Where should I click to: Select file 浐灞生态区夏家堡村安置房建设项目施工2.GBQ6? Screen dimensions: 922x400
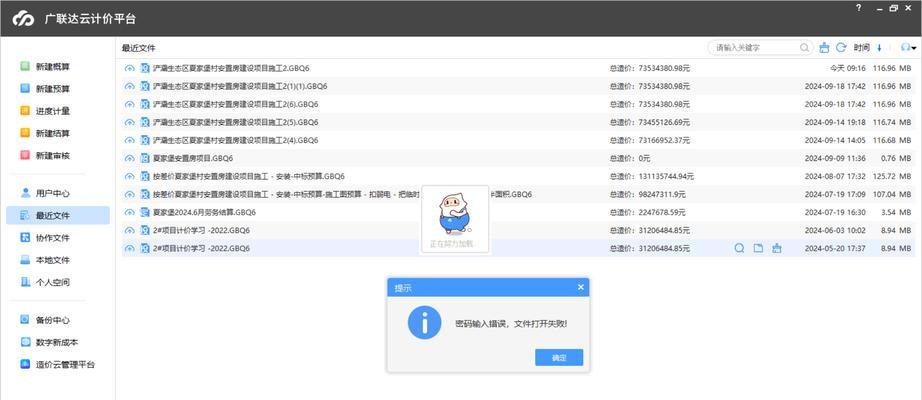coord(230,68)
